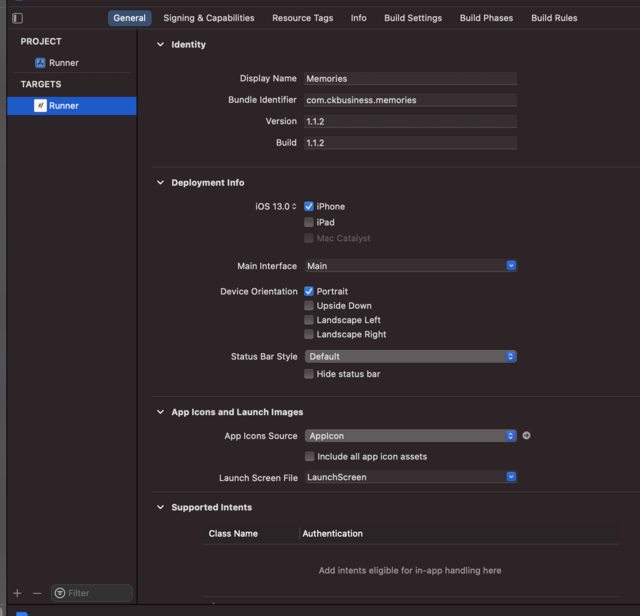
Task: Collapse the Identity section
Action: coord(160,44)
